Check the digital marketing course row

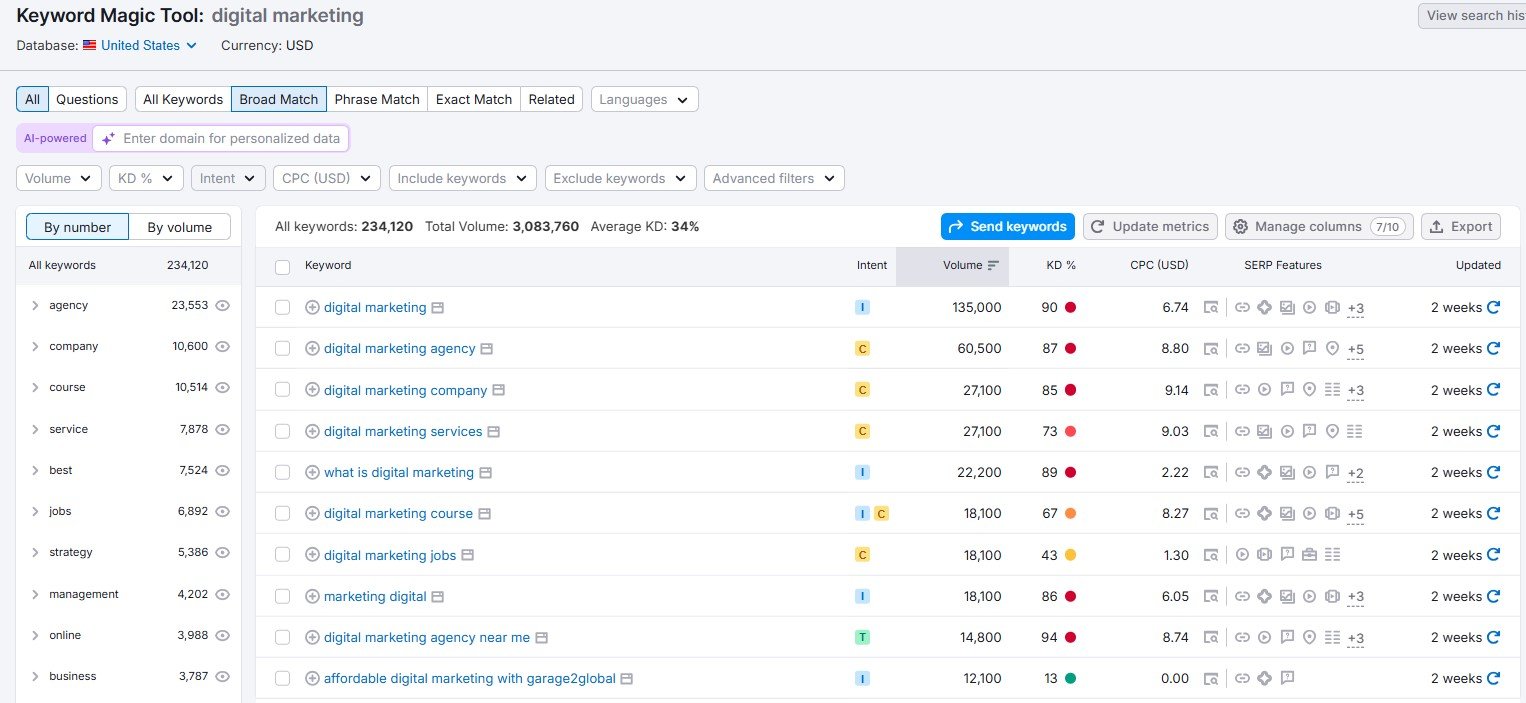[282, 513]
